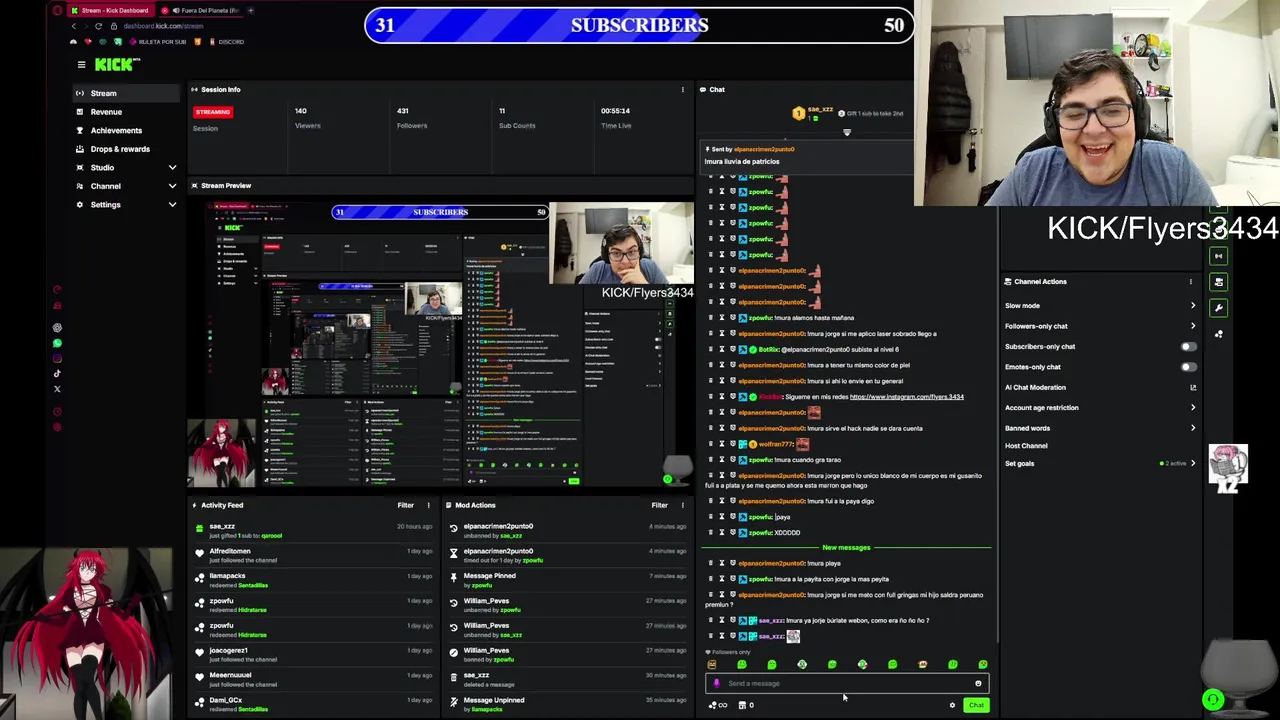Open the pinned message by elpanacrimen2punto0

point(808,155)
